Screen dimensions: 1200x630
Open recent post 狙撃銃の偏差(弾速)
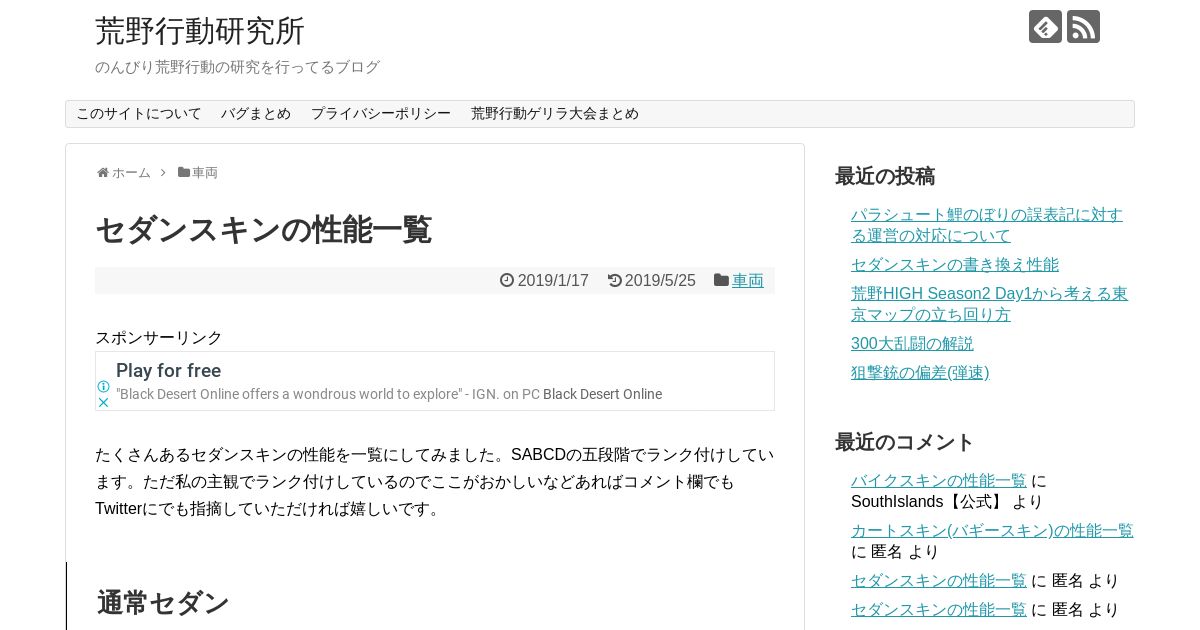pos(920,372)
